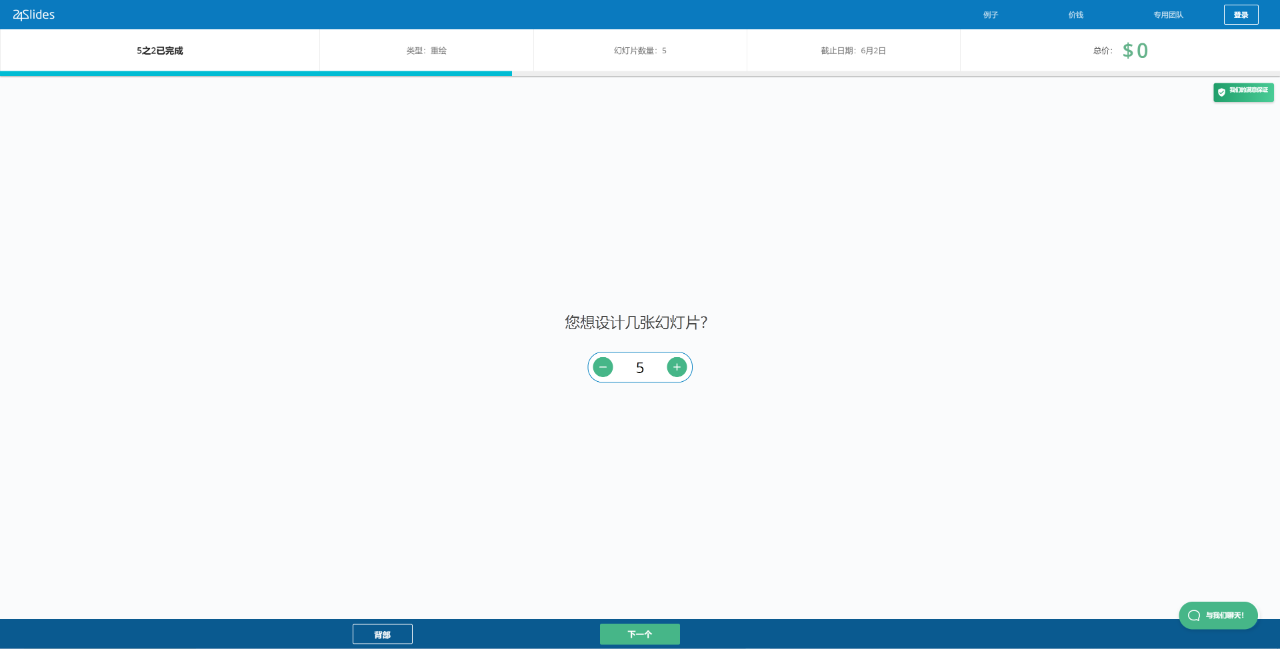Click the 幻灯片数量: 5 summary field
Viewport: 1280px width, 649px height.
click(640, 50)
